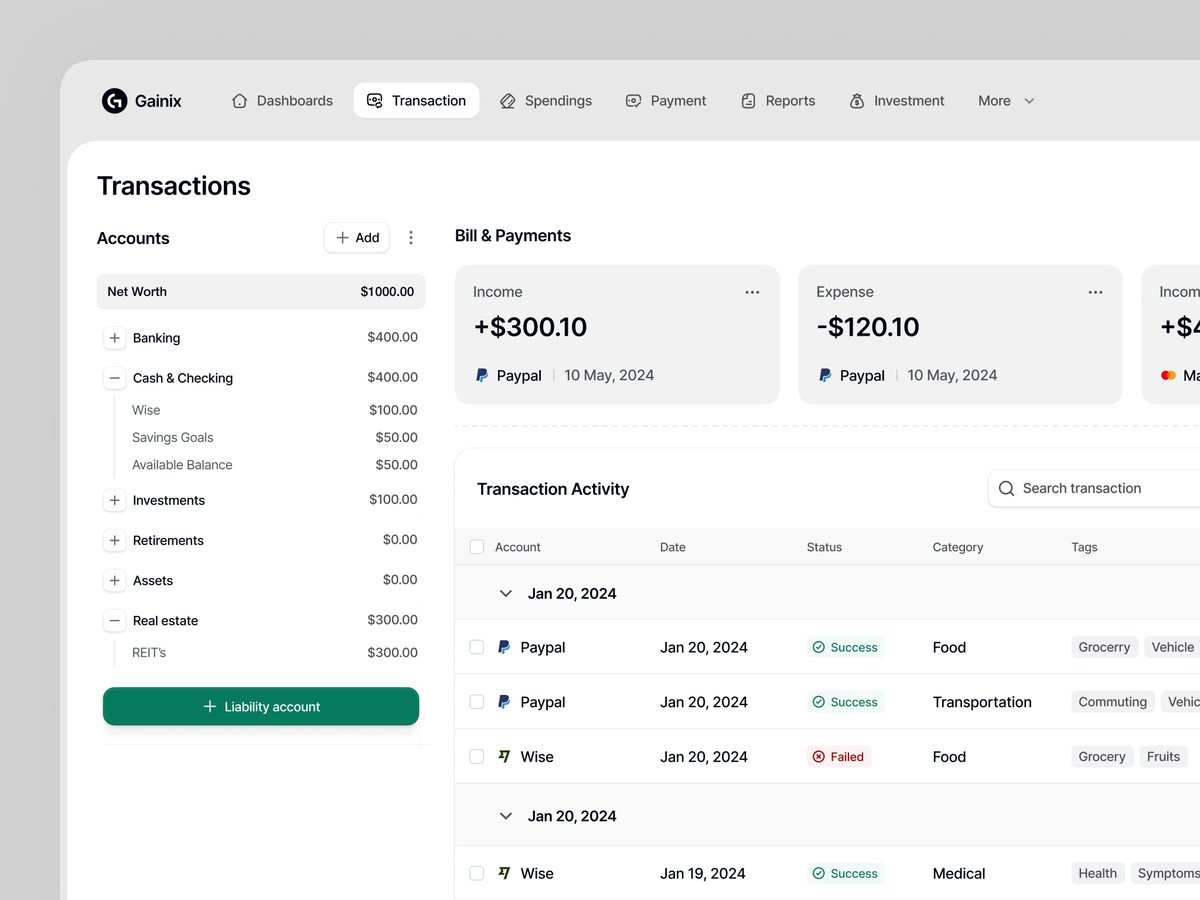Click the Reports document icon

[748, 100]
